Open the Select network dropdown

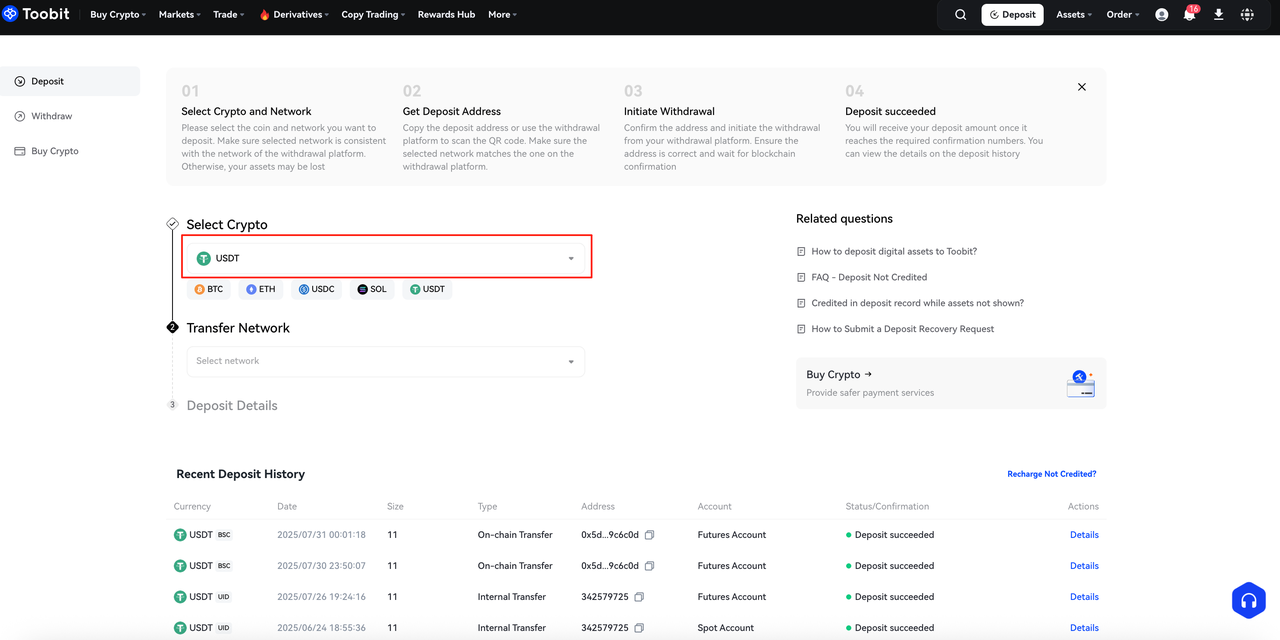386,361
